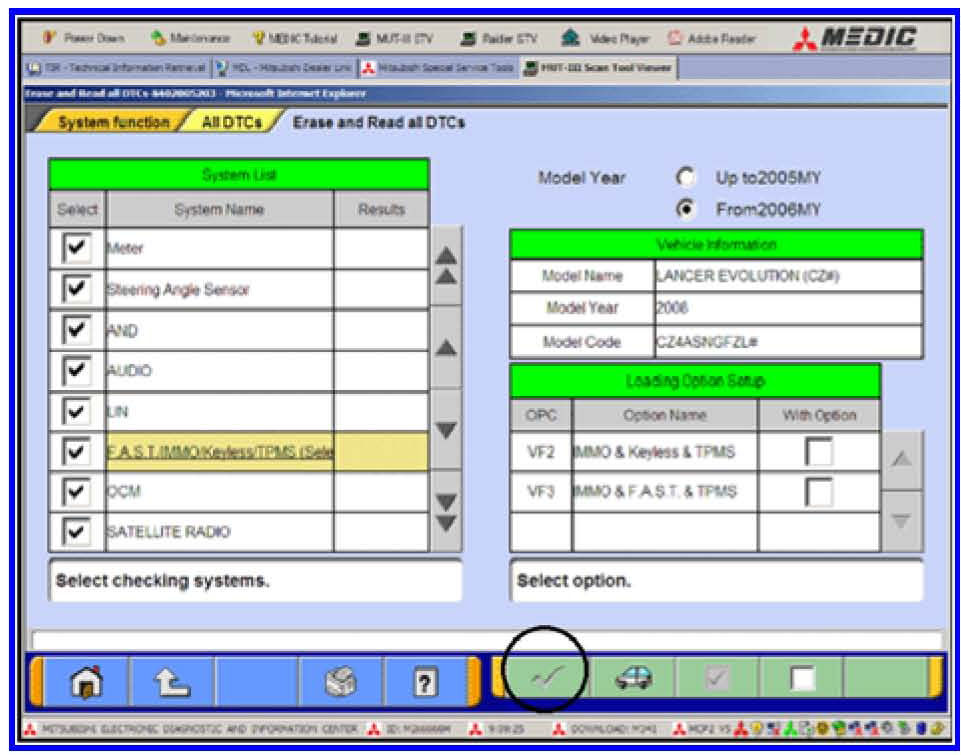Click the vehicle car icon button
Viewport: 961px width, 755px height.
pos(633,679)
